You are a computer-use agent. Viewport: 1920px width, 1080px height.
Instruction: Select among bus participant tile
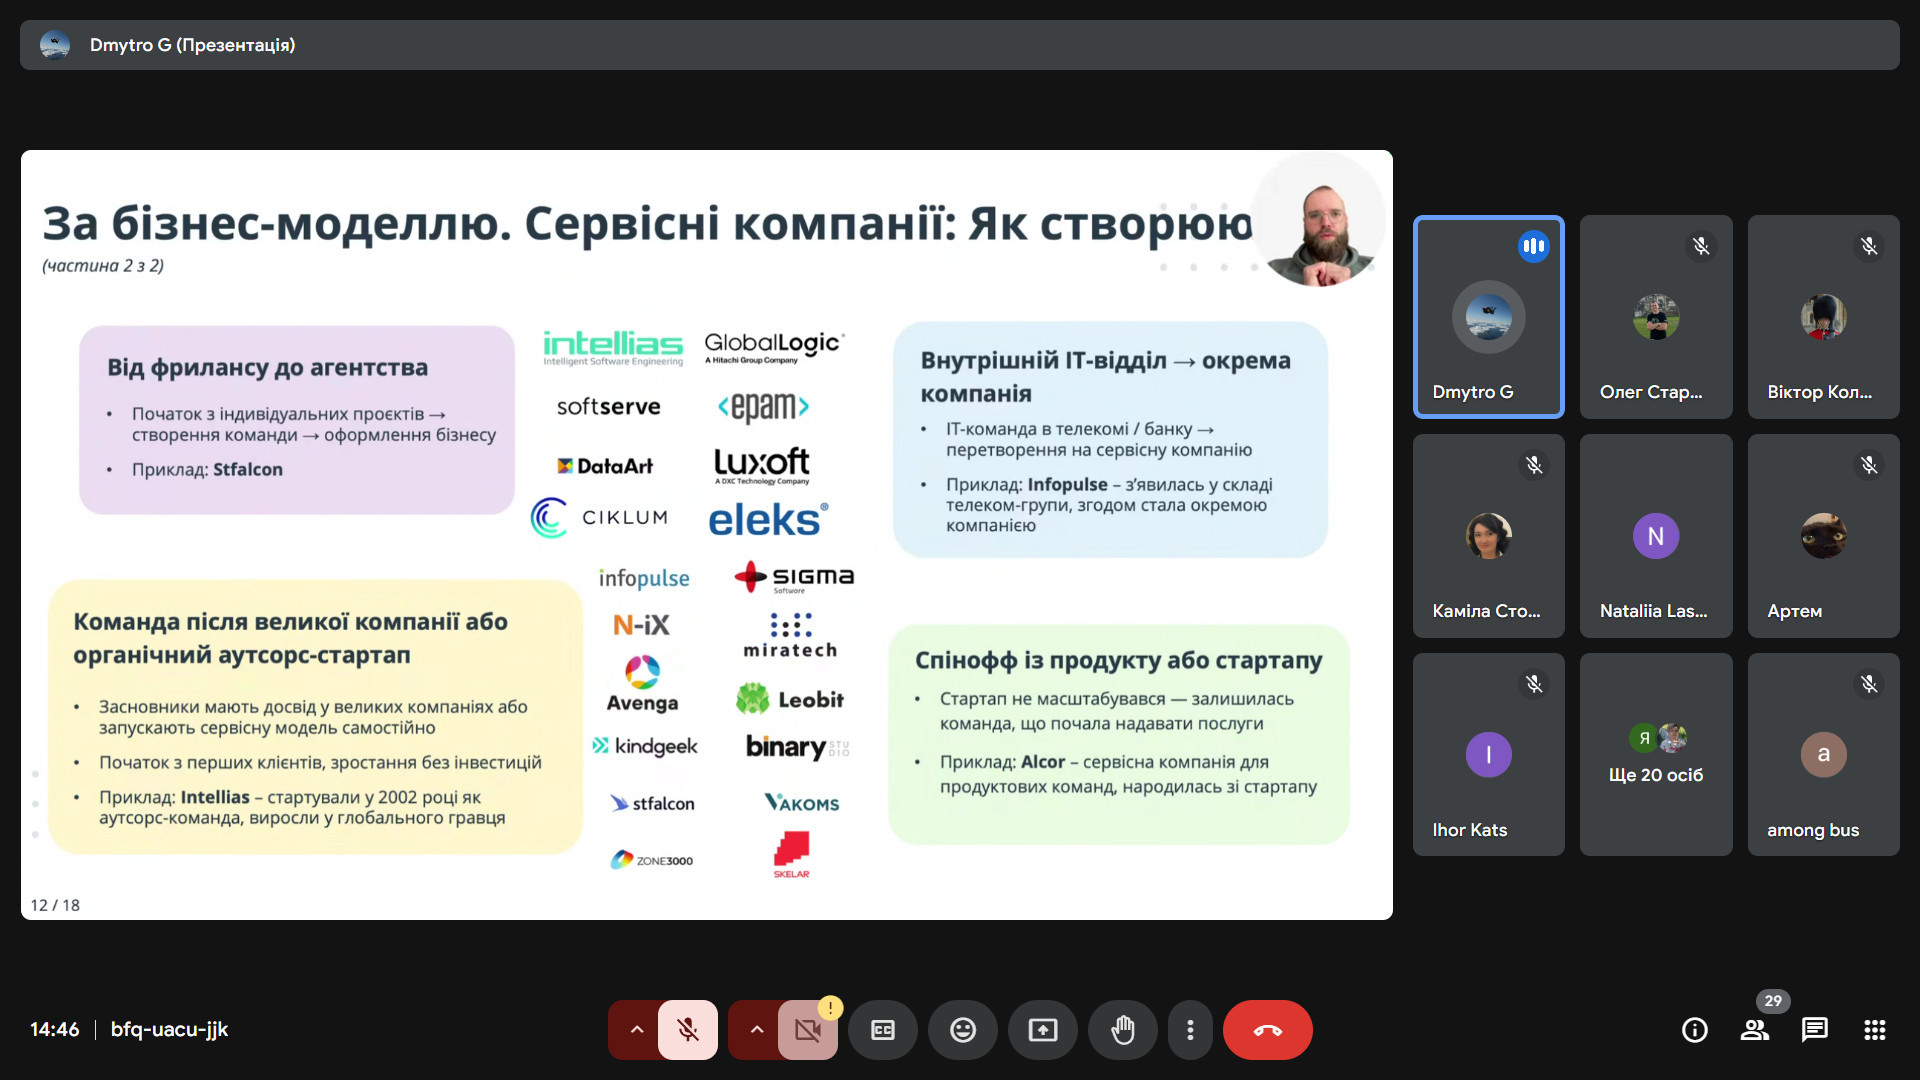click(x=1824, y=755)
